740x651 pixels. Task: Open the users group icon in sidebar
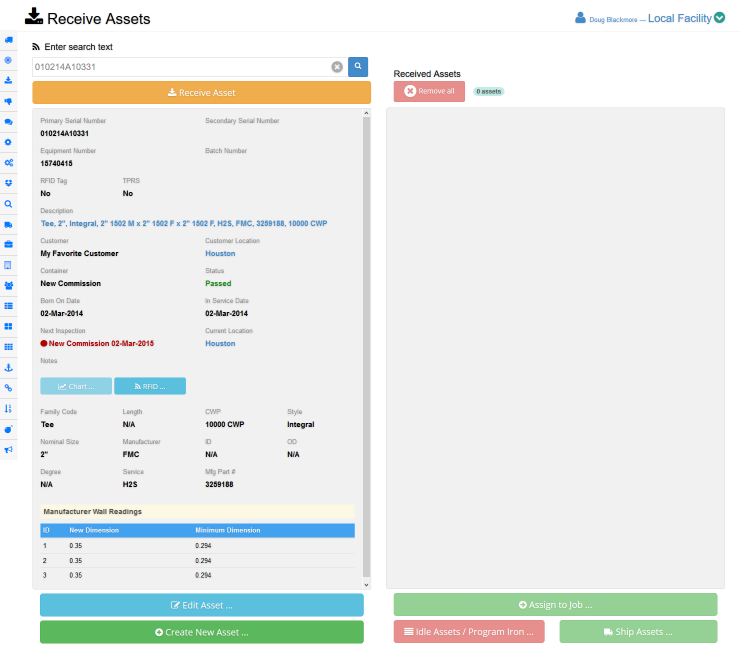point(9,285)
